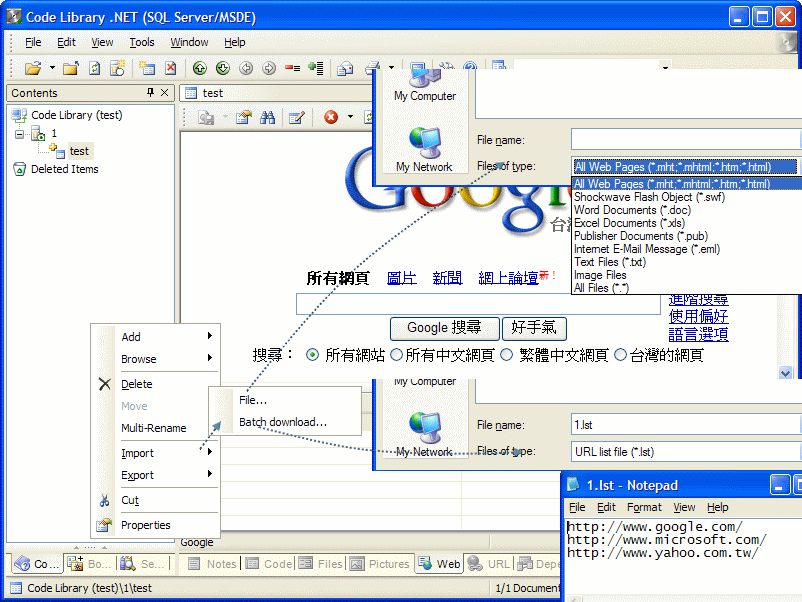Image resolution: width=802 pixels, height=602 pixels.
Task: Open the 新聞 link
Action: [447, 278]
